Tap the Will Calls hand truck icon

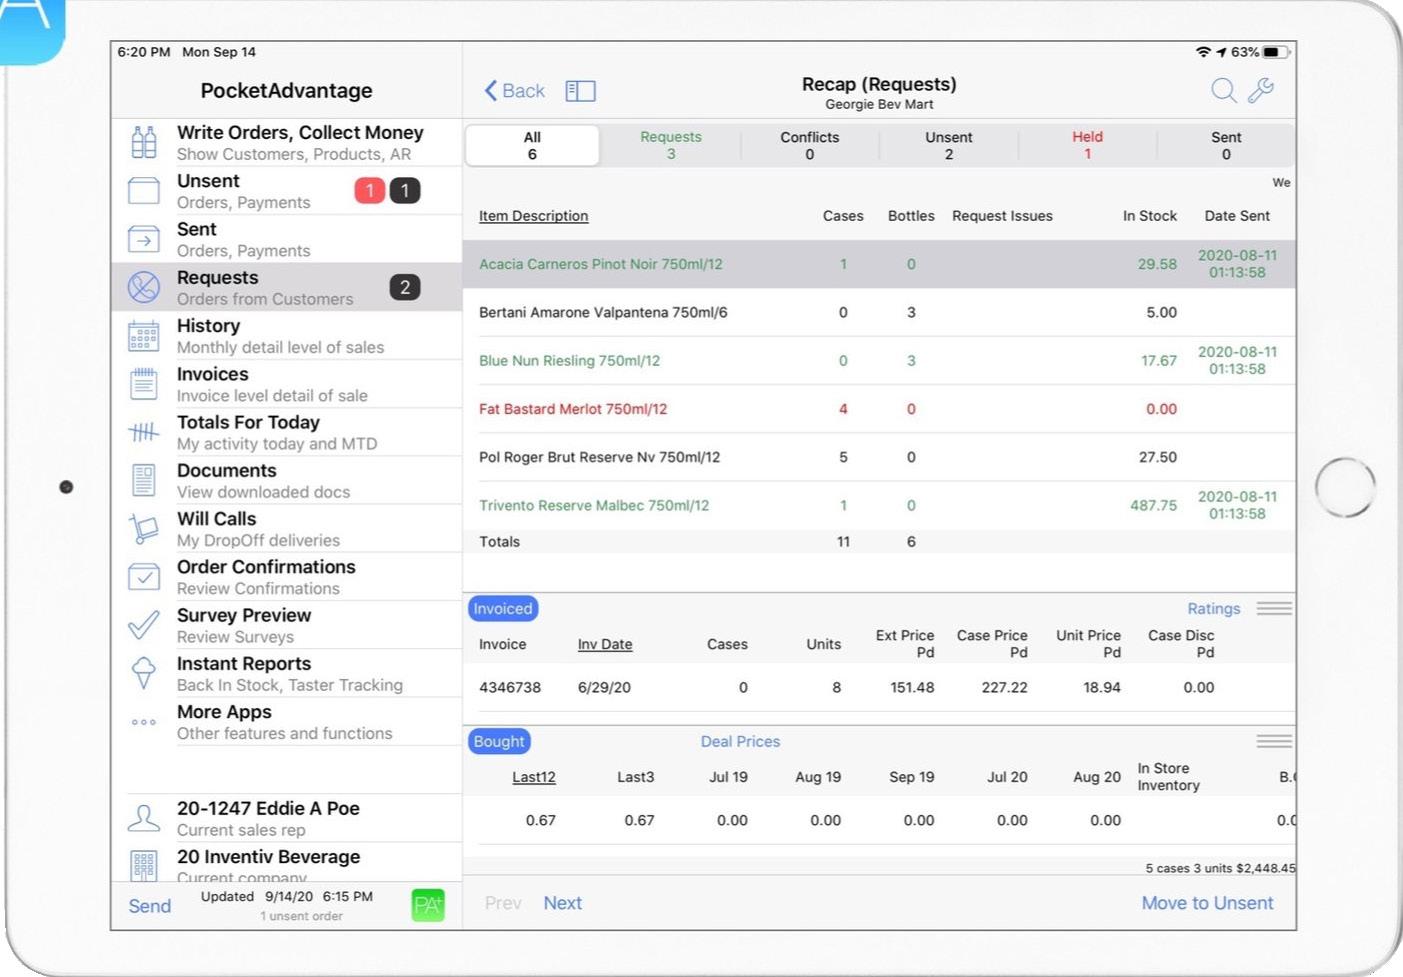point(144,529)
